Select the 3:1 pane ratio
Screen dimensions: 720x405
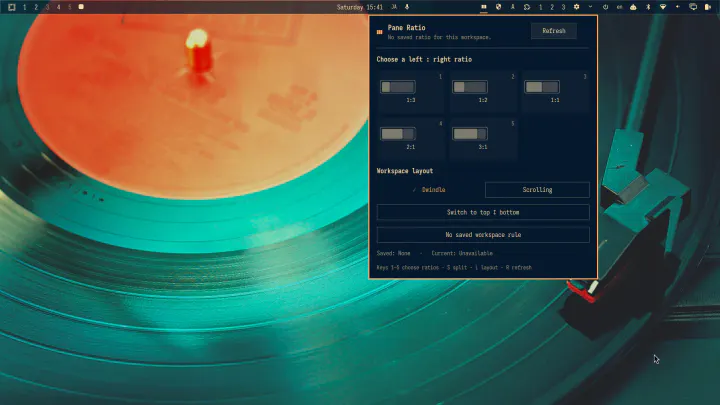click(x=483, y=138)
